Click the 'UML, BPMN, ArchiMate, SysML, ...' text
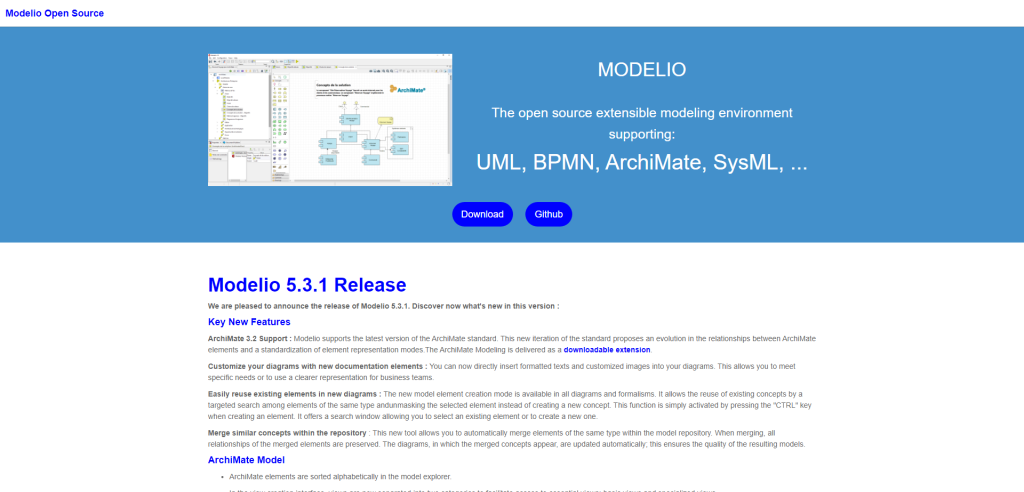Viewport: 1024px width, 492px height. (642, 163)
